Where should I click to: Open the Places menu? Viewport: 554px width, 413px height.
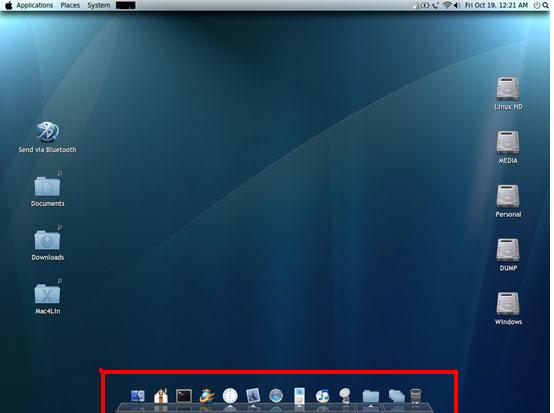70,5
